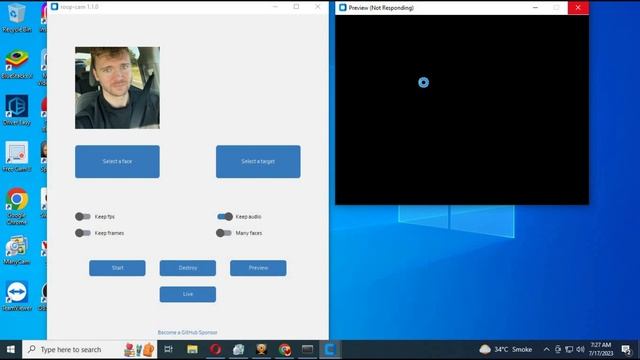Screen dimensions: 640x360
Task: Click the Destroy button
Action: [x=188, y=268]
